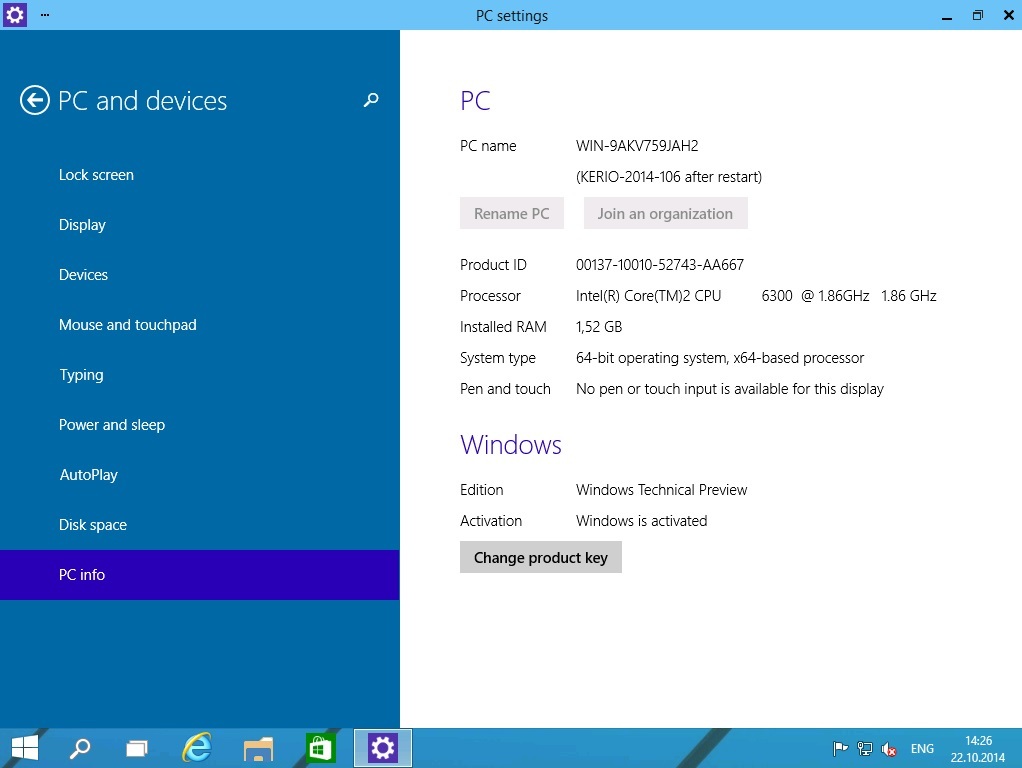Open the Windows Store taskbar icon
The width and height of the screenshot is (1022, 768).
coord(320,748)
